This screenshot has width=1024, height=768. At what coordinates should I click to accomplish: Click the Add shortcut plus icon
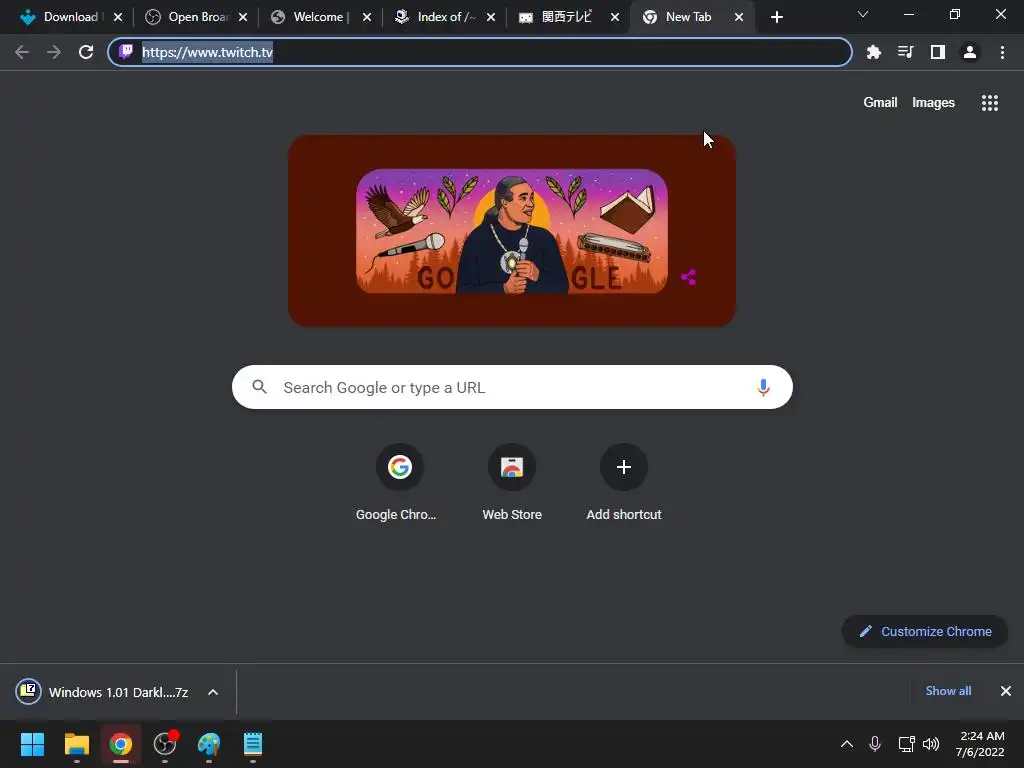point(624,467)
